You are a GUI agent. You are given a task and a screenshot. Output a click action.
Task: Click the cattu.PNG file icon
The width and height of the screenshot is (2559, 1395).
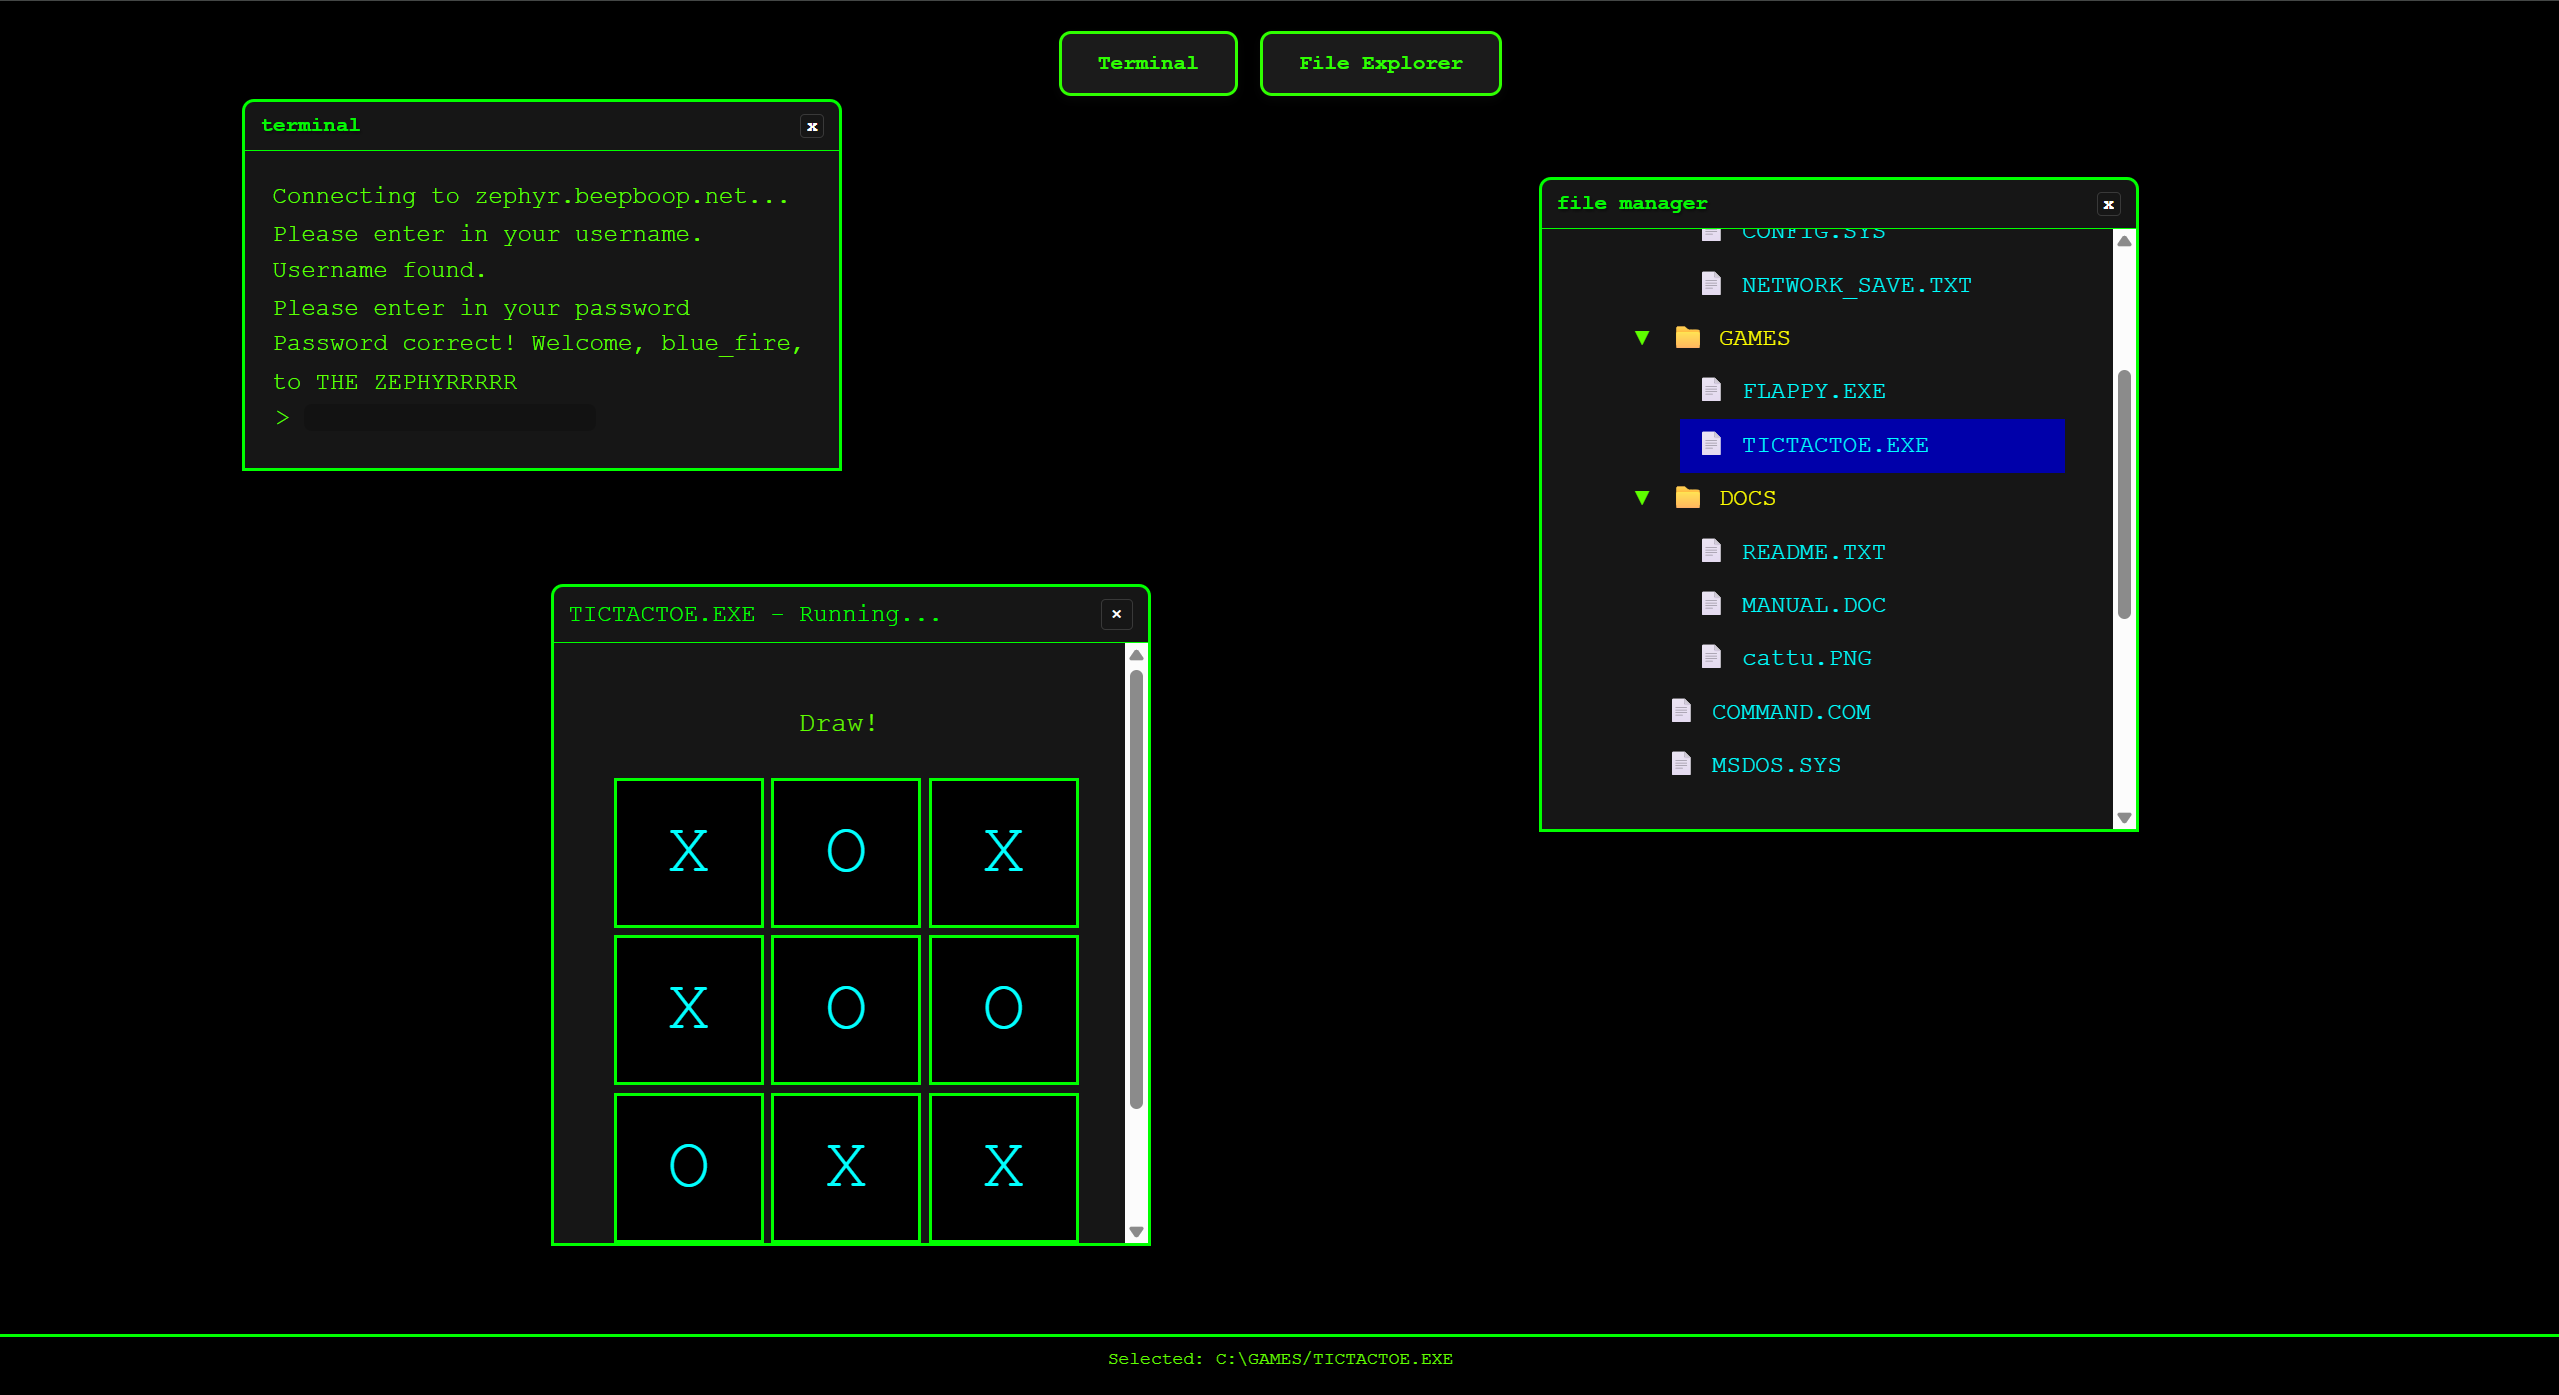tap(1711, 657)
